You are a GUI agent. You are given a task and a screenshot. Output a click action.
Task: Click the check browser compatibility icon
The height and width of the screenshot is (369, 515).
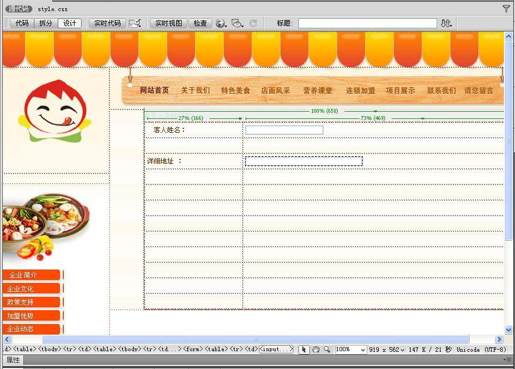tap(237, 23)
